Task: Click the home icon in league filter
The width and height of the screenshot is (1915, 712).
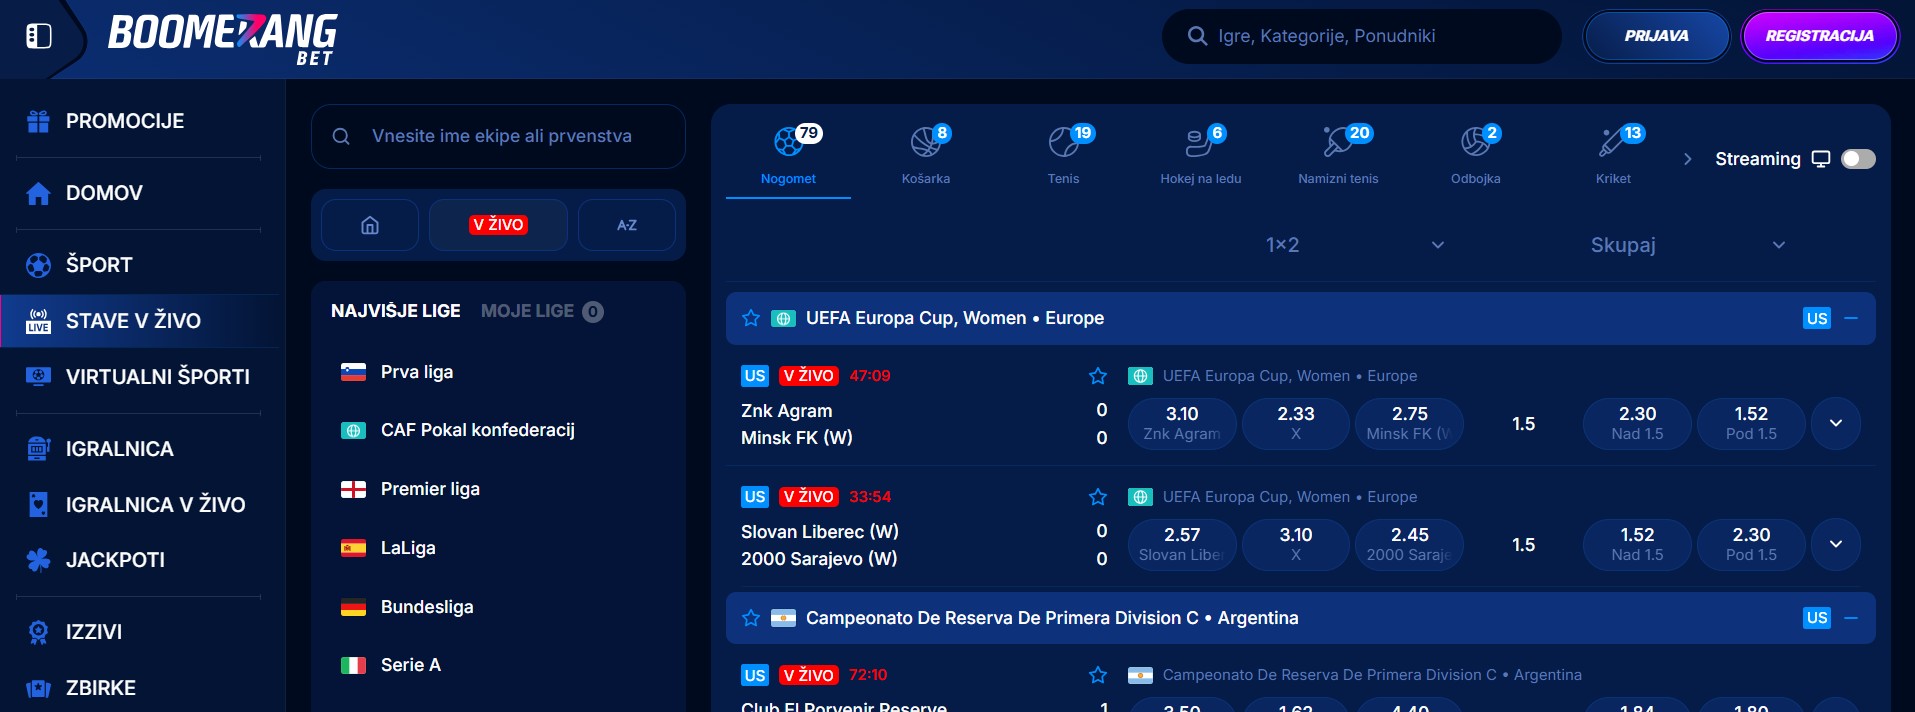Action: (x=370, y=225)
